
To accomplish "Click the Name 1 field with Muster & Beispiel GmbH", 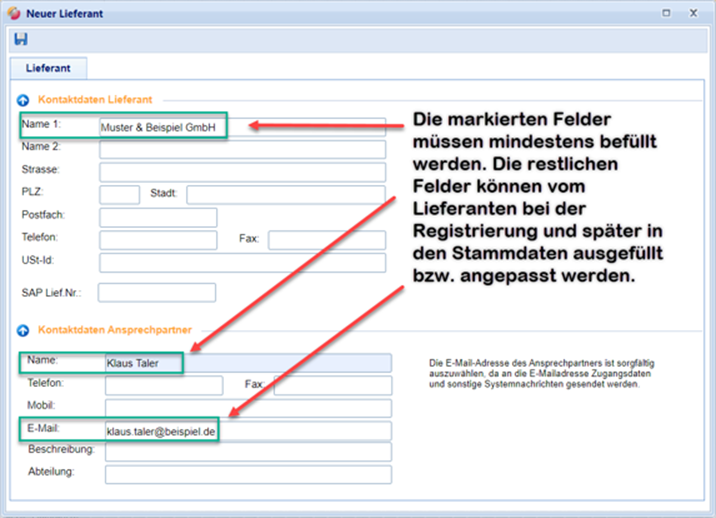I will [x=160, y=127].
